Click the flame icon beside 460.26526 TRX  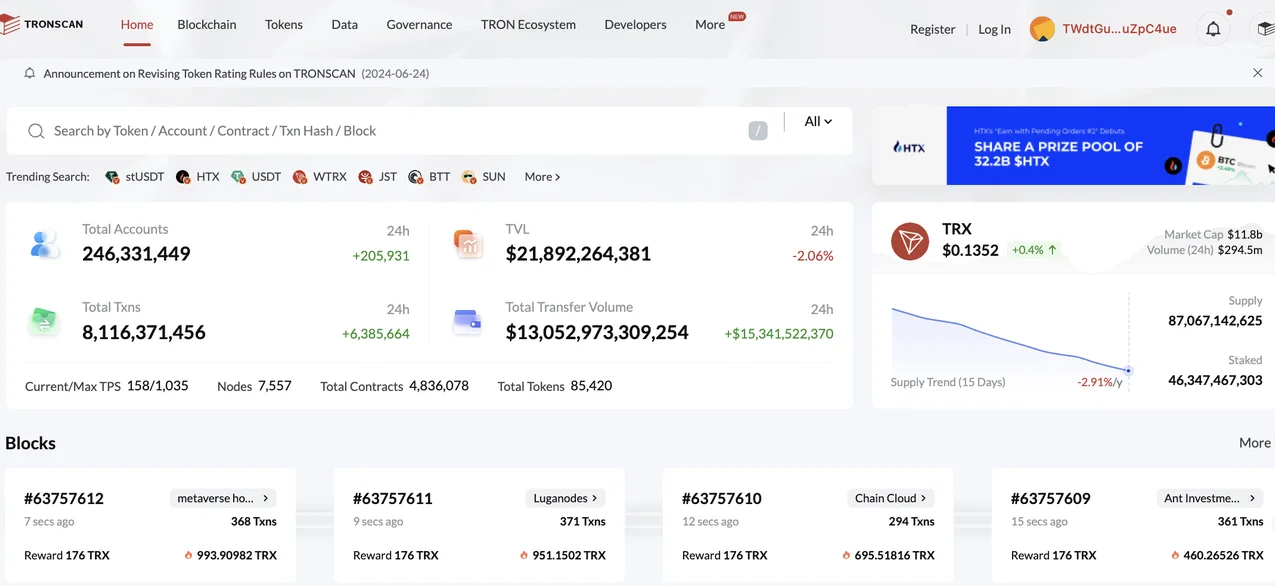point(1176,555)
